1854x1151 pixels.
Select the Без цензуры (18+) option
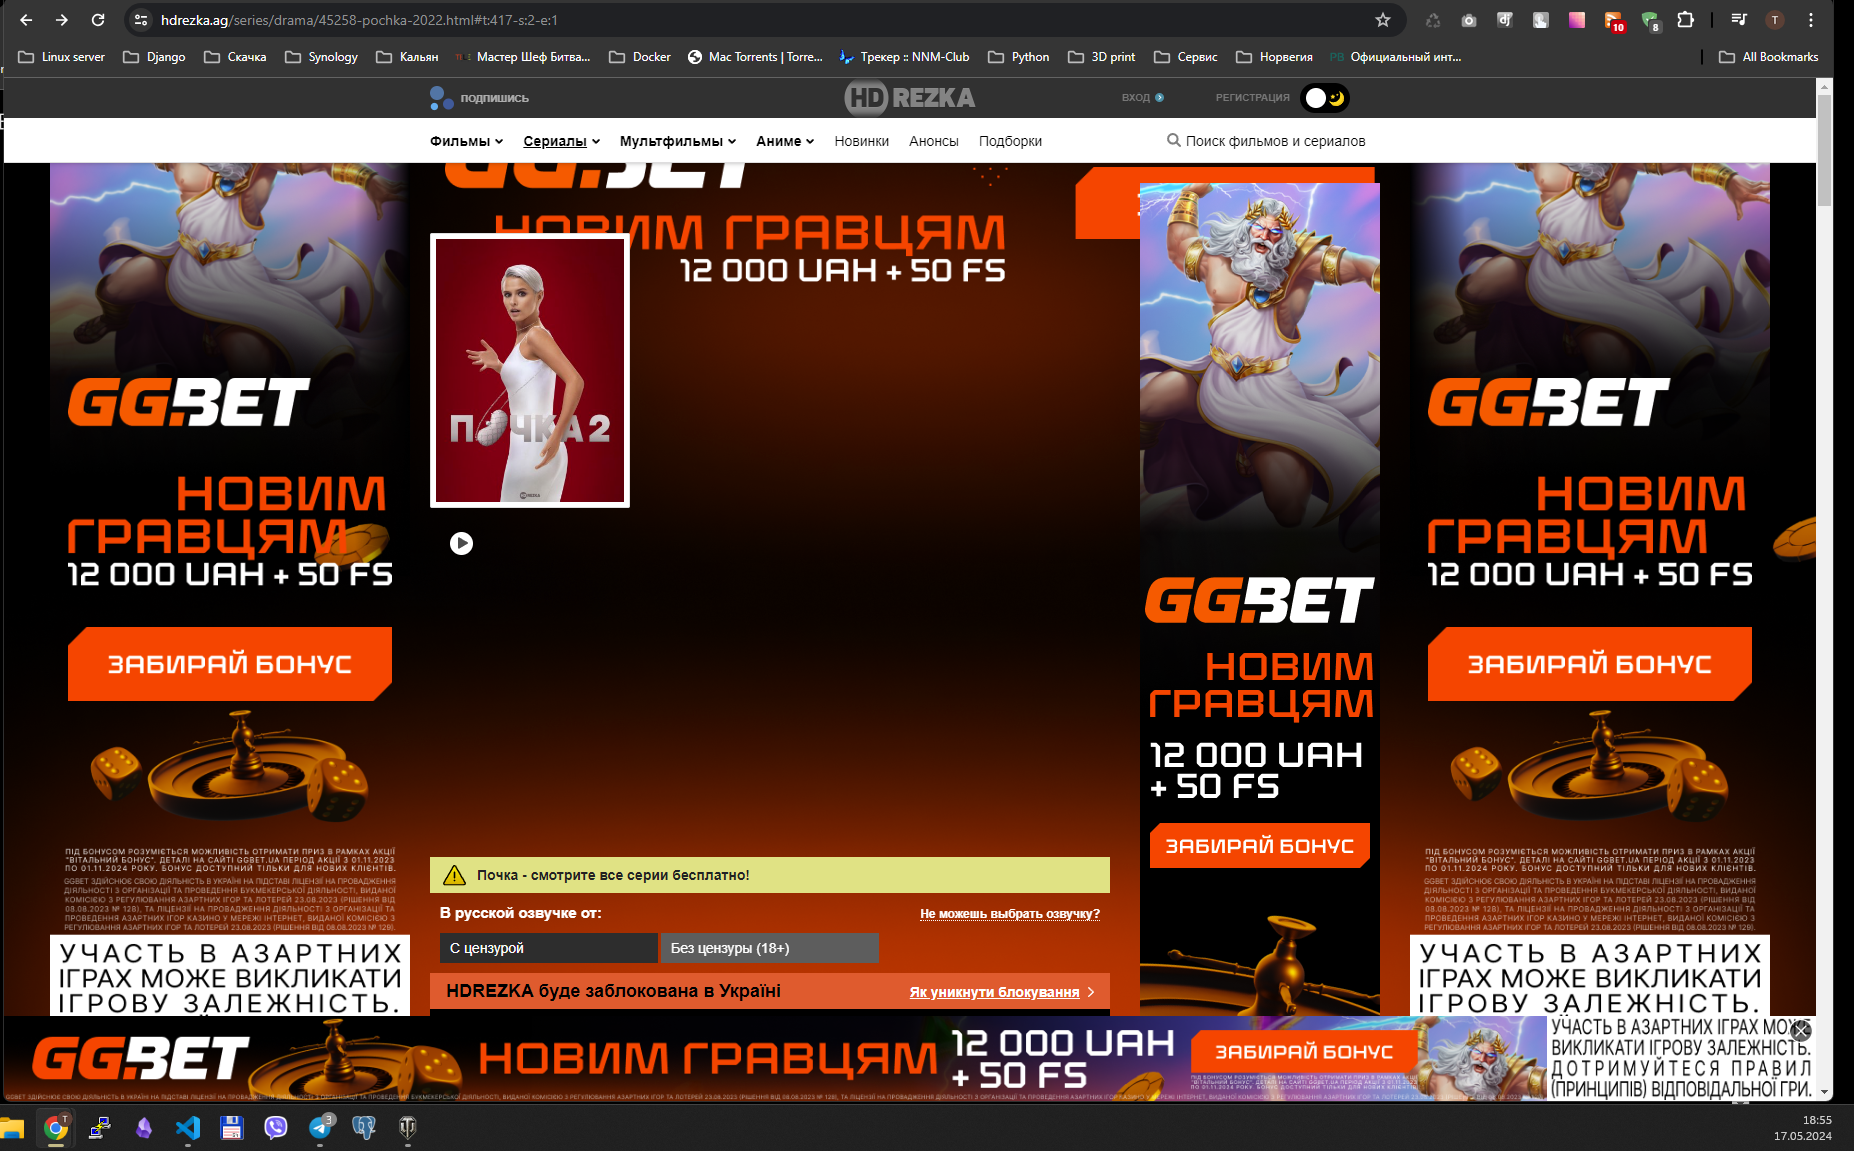[769, 947]
